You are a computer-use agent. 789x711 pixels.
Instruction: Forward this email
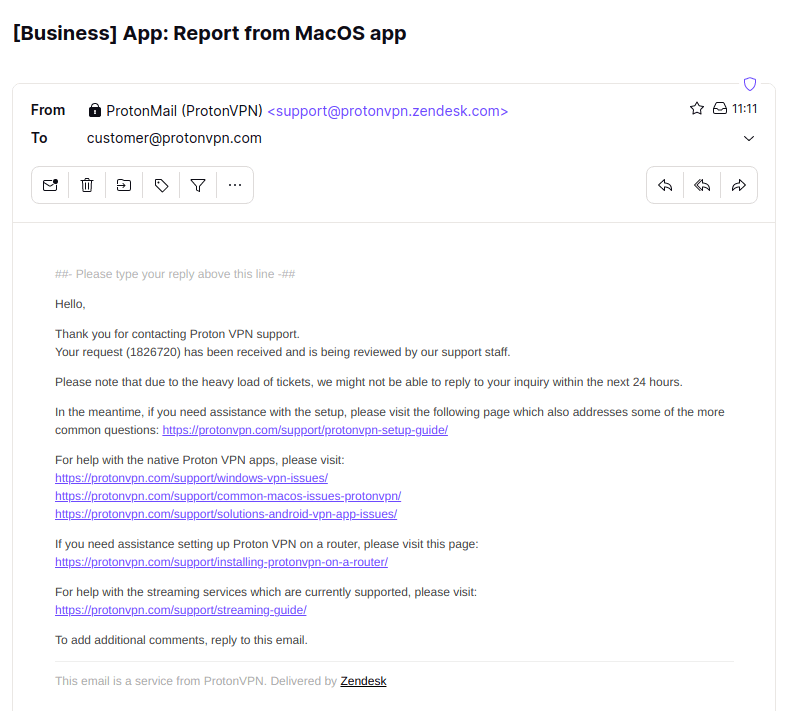tap(739, 185)
